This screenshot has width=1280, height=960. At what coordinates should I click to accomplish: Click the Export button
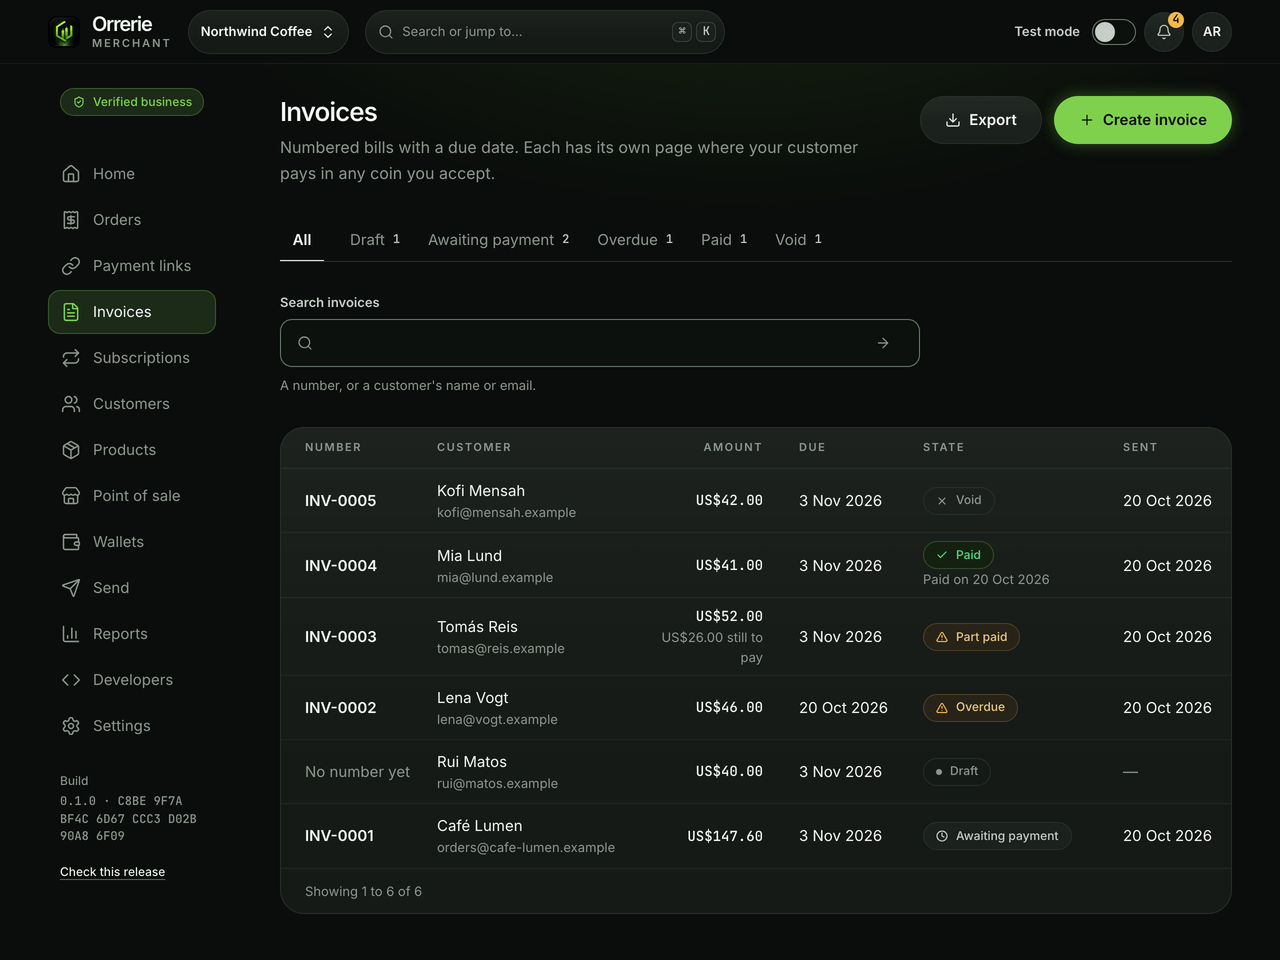pyautogui.click(x=981, y=120)
